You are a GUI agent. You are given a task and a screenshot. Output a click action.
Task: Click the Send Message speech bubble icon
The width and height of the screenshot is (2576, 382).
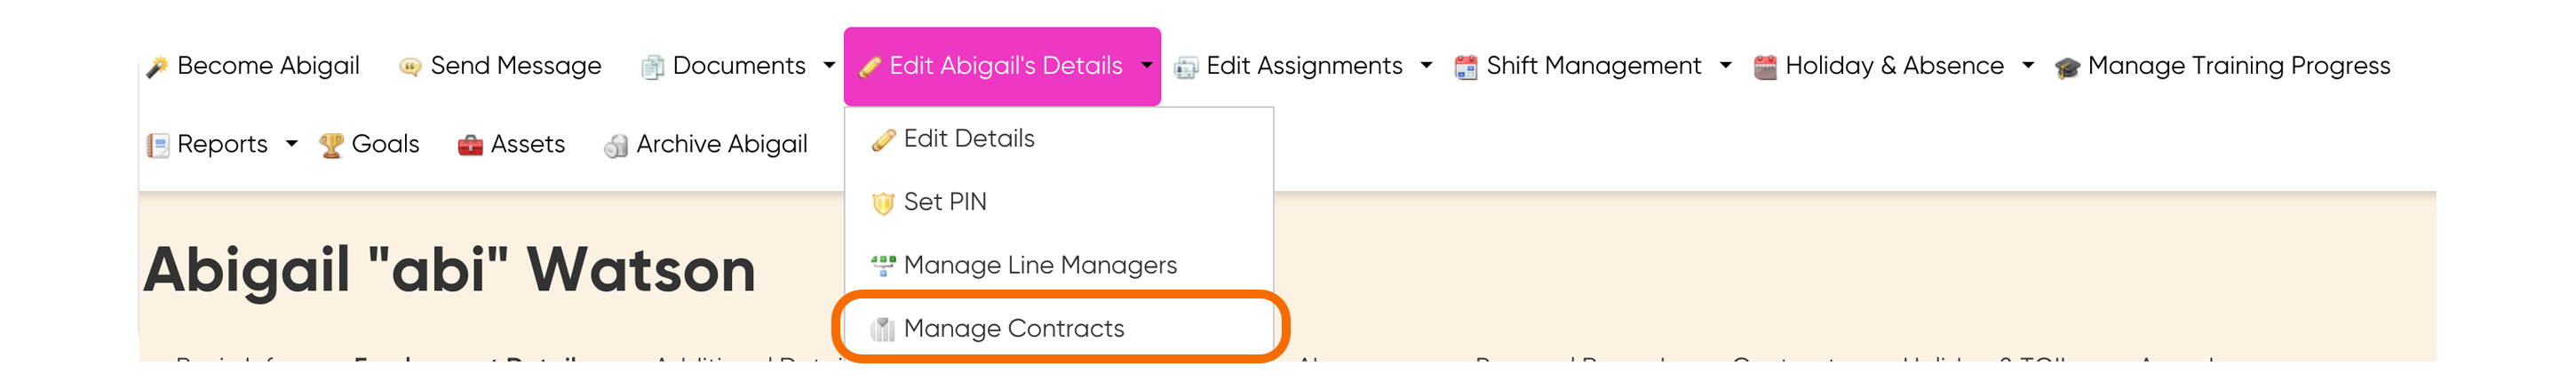tap(410, 67)
